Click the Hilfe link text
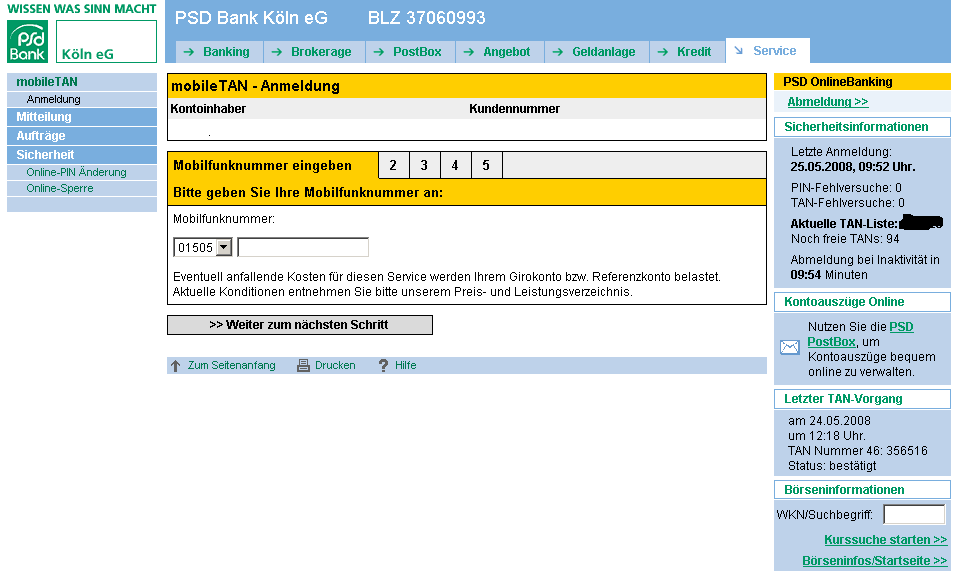 405,365
